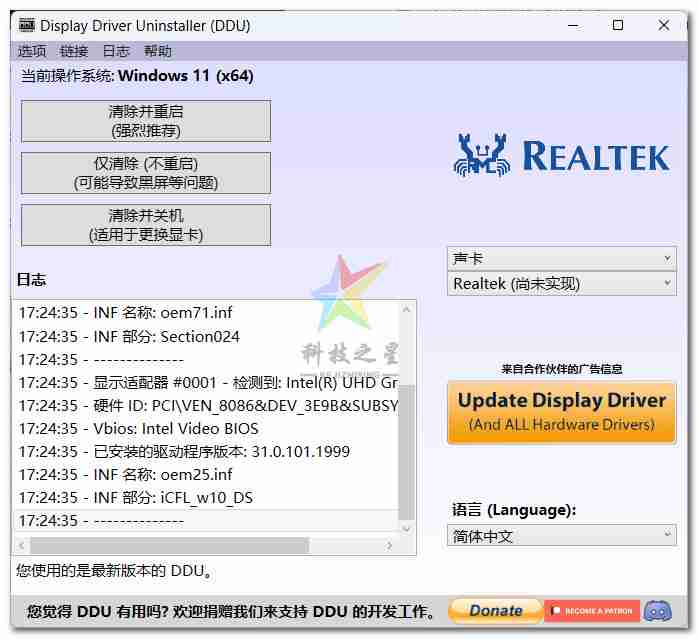The image size is (699, 639).
Task: Click the 清除并重启 (强烈推荐) button
Action: 146,121
